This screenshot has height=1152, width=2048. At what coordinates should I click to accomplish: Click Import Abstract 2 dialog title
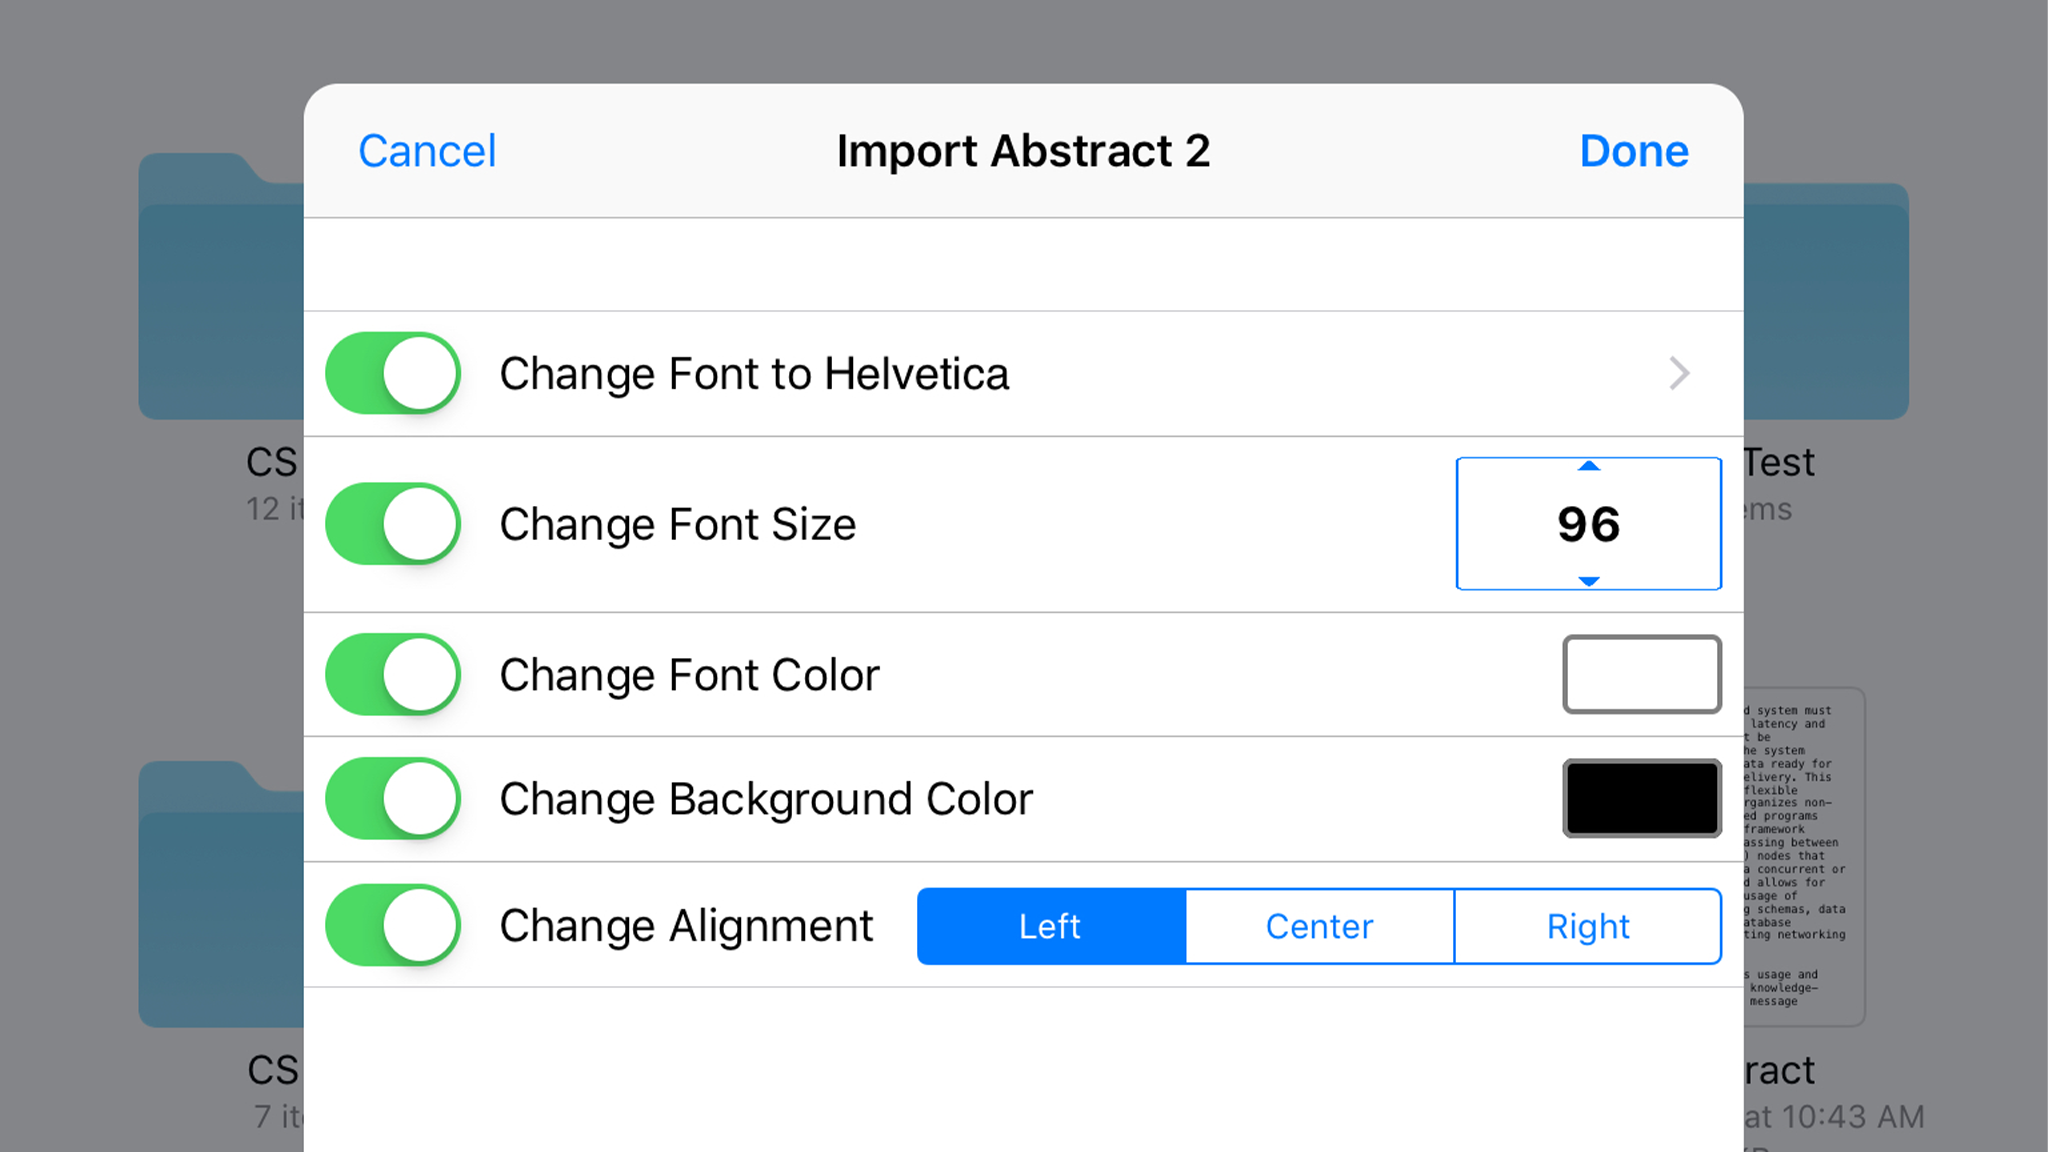(1023, 152)
